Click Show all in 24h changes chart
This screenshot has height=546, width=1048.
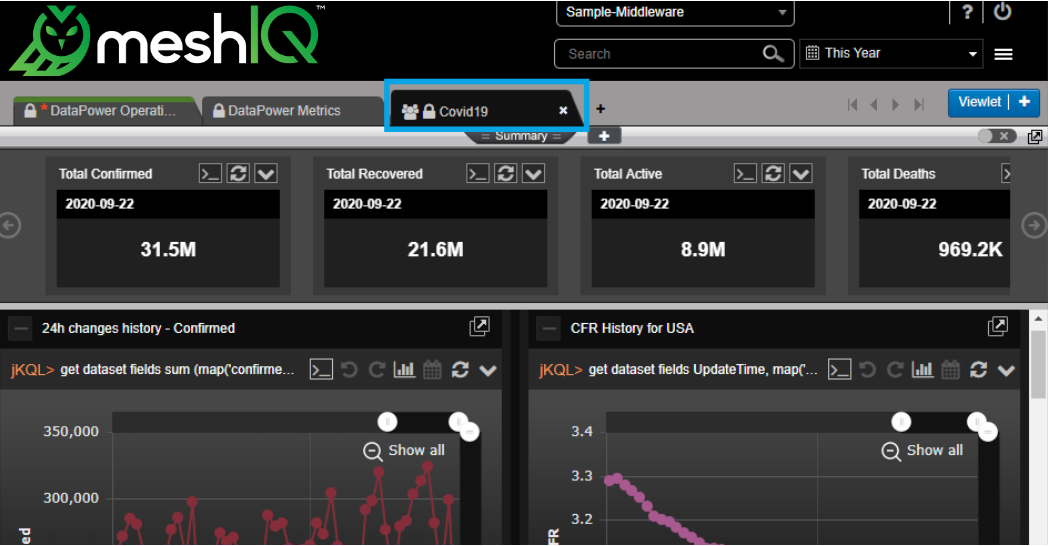(x=404, y=451)
